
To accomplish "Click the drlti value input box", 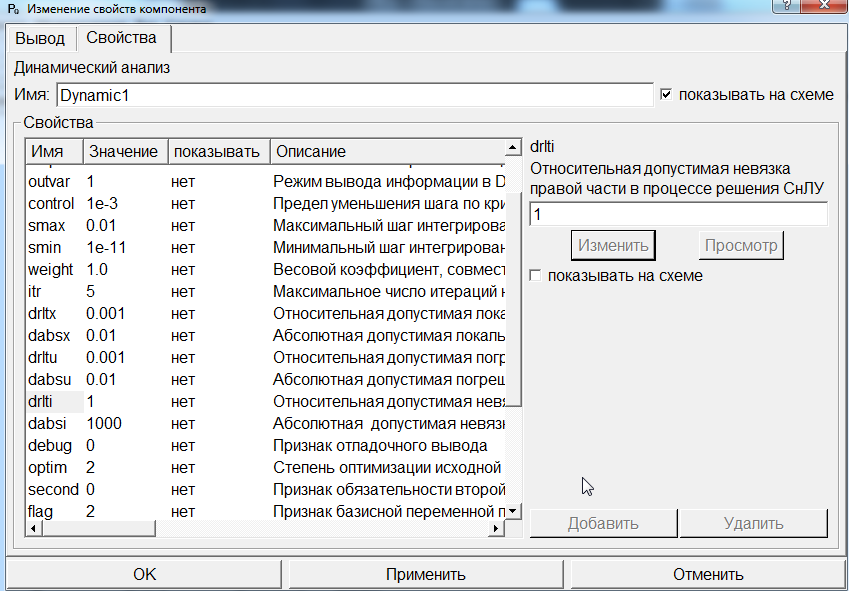I will (678, 215).
